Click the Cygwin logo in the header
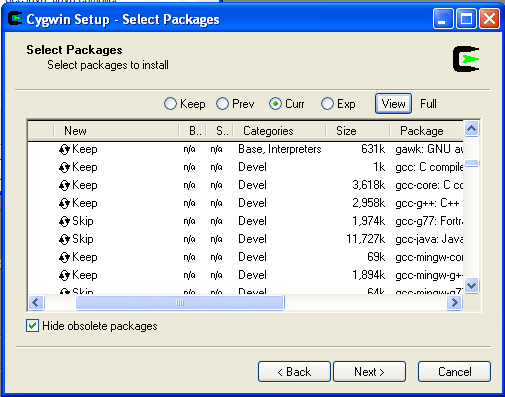This screenshot has height=397, width=505. point(466,59)
